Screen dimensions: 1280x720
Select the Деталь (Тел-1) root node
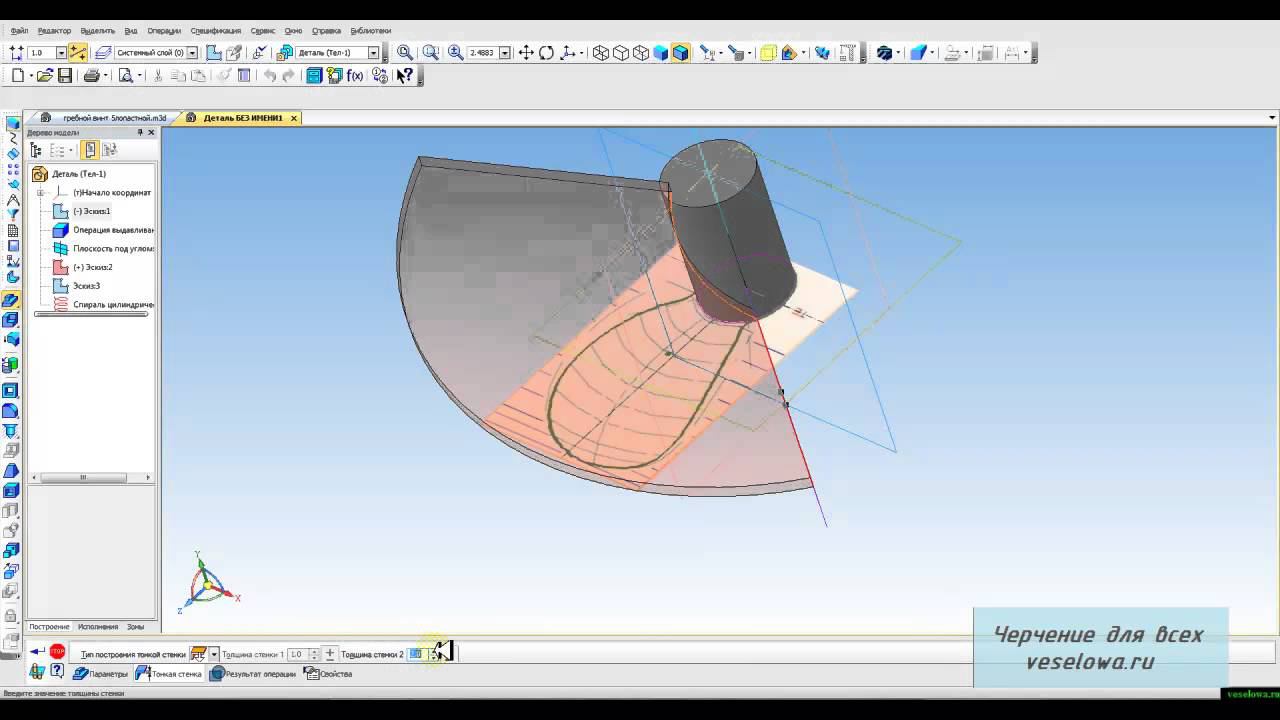(x=78, y=174)
